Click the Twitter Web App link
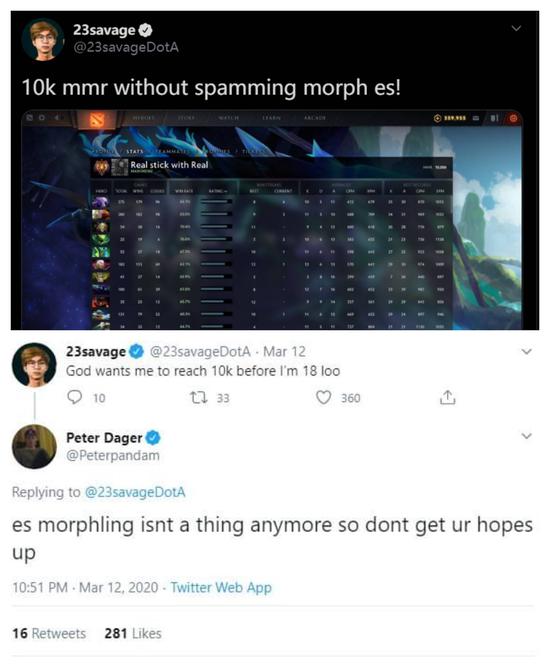The height and width of the screenshot is (671, 550). coord(221,588)
